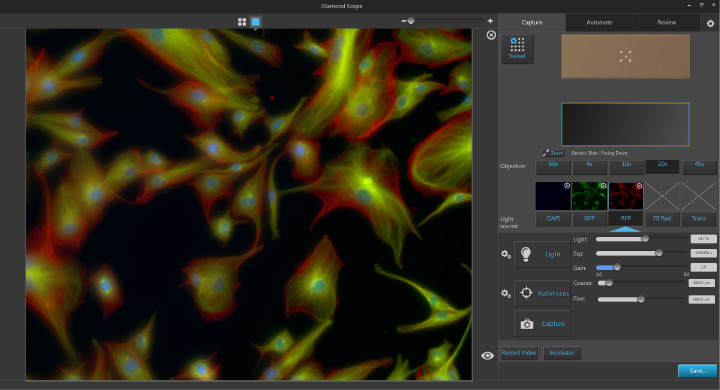The image size is (720, 390).
Task: Select the TX Red light source
Action: pos(662,219)
